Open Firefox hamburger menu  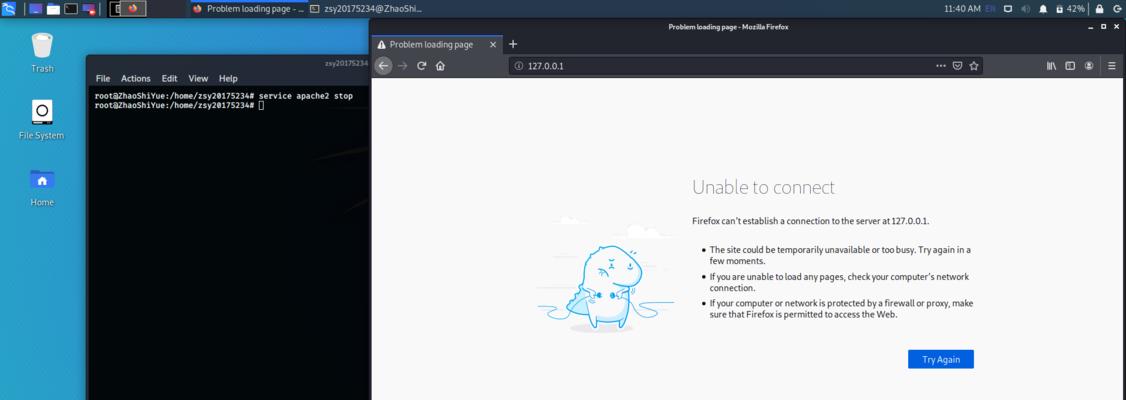click(1112, 66)
